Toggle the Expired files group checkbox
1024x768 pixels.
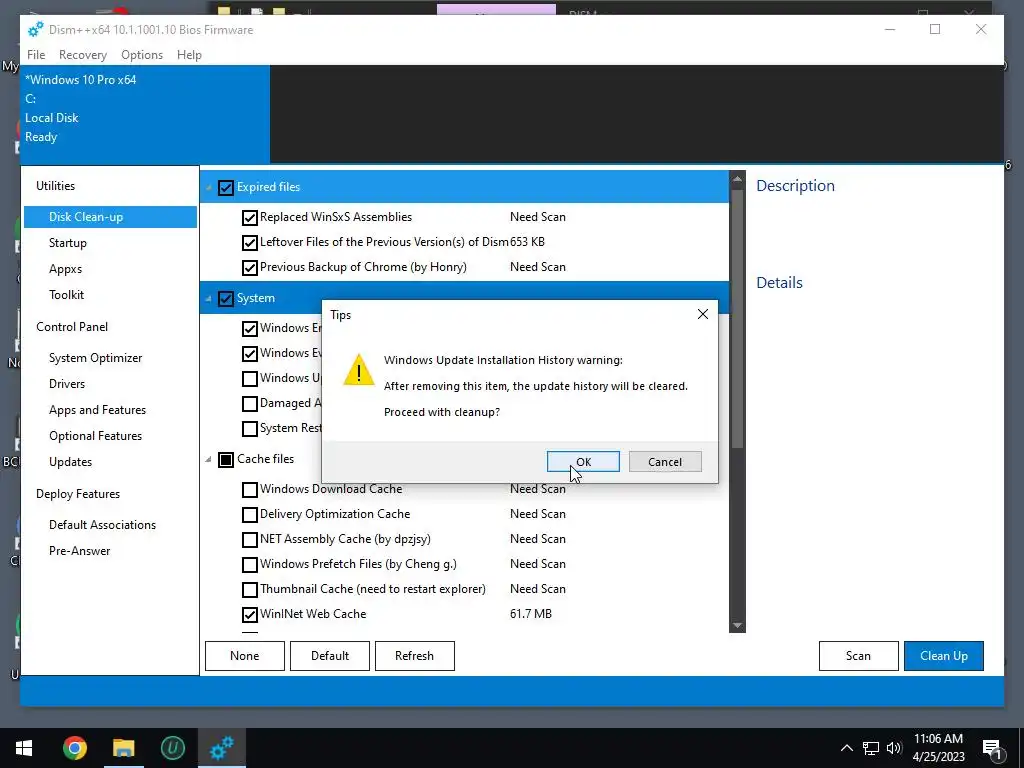pos(226,187)
